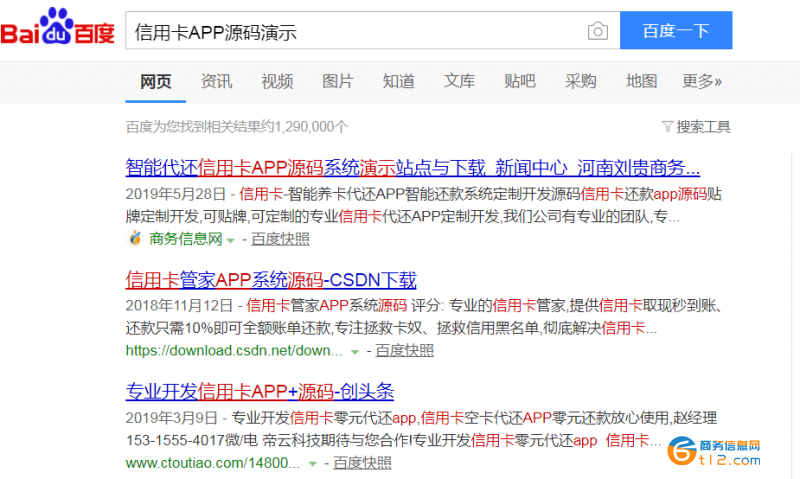
Task: Go to the 文库 tab
Action: [x=459, y=81]
